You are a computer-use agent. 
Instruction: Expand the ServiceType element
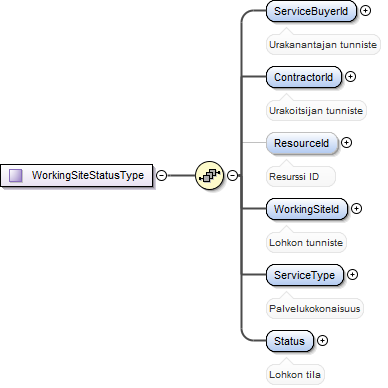click(352, 275)
